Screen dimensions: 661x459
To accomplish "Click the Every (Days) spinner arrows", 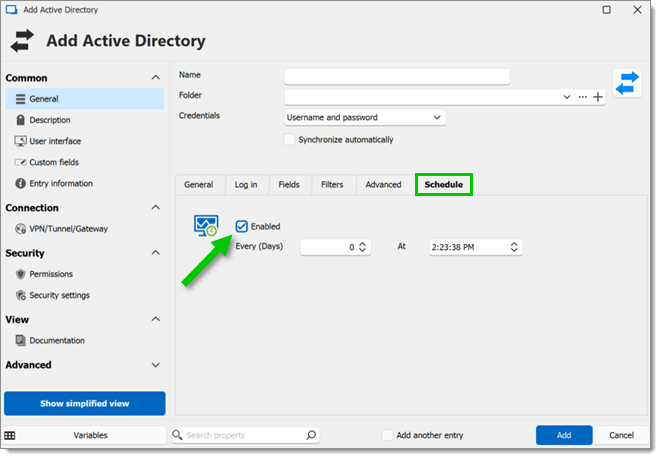I will click(x=363, y=247).
